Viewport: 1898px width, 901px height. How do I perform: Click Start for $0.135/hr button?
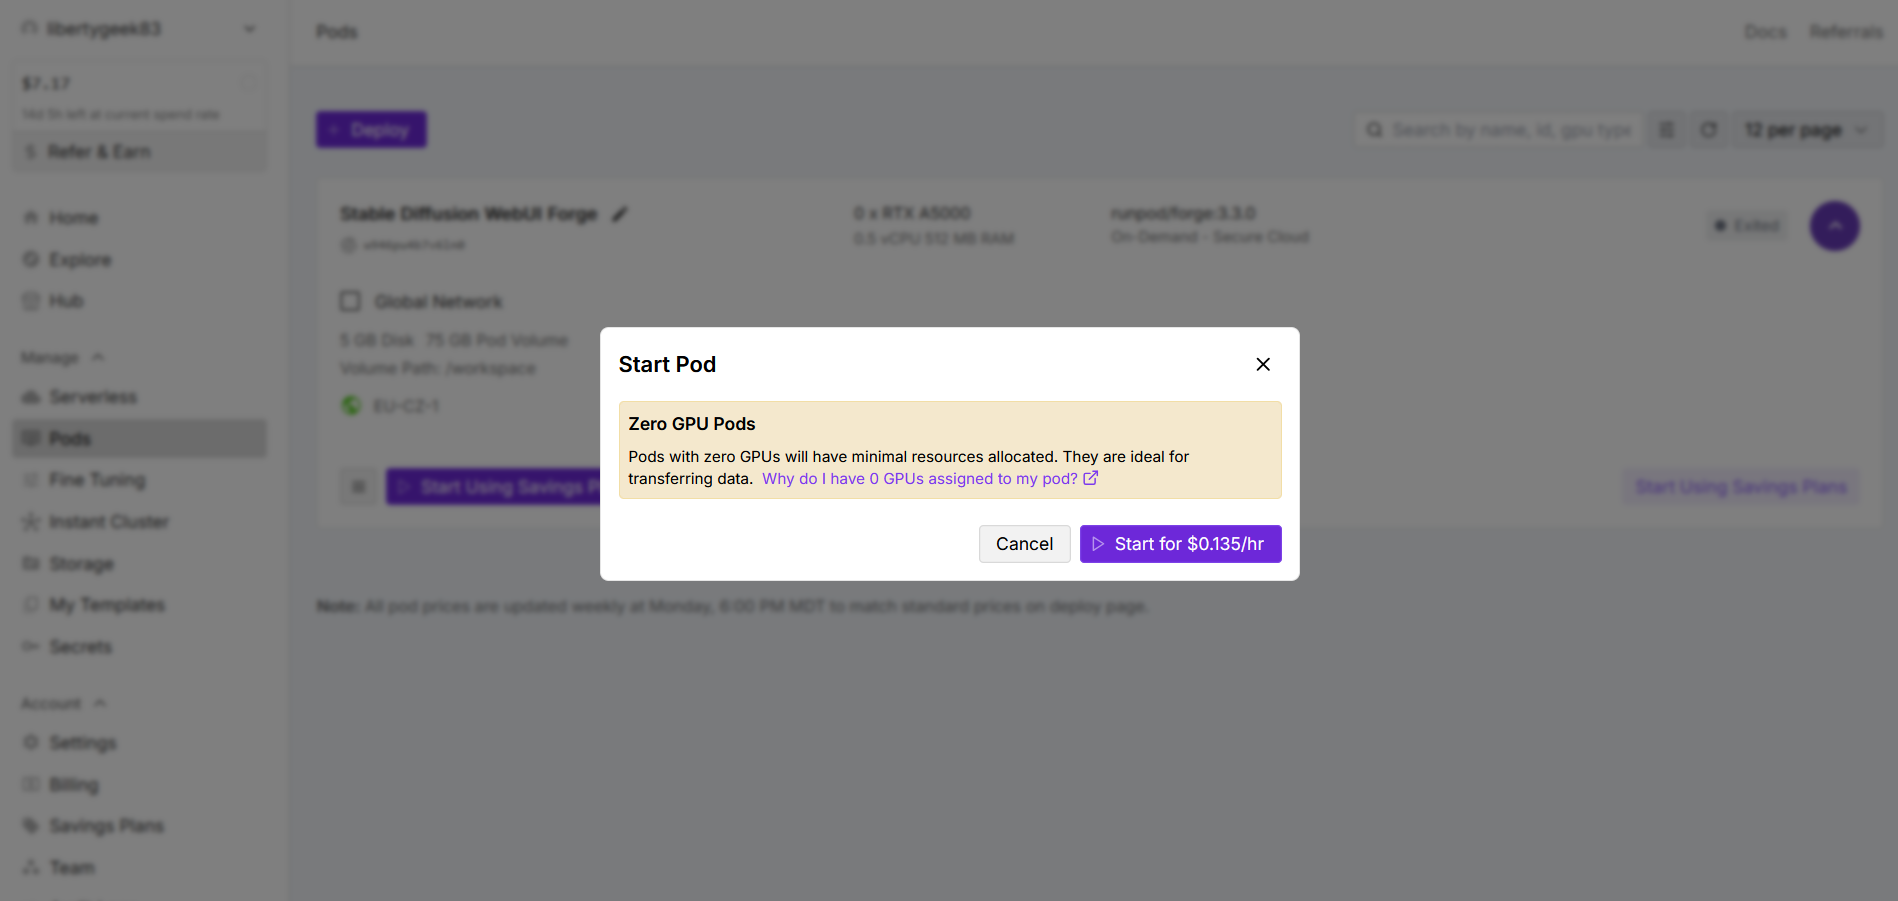pos(1180,544)
